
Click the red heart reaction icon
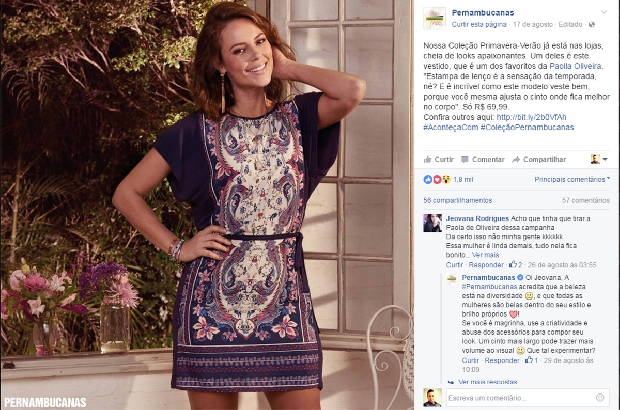click(x=437, y=179)
